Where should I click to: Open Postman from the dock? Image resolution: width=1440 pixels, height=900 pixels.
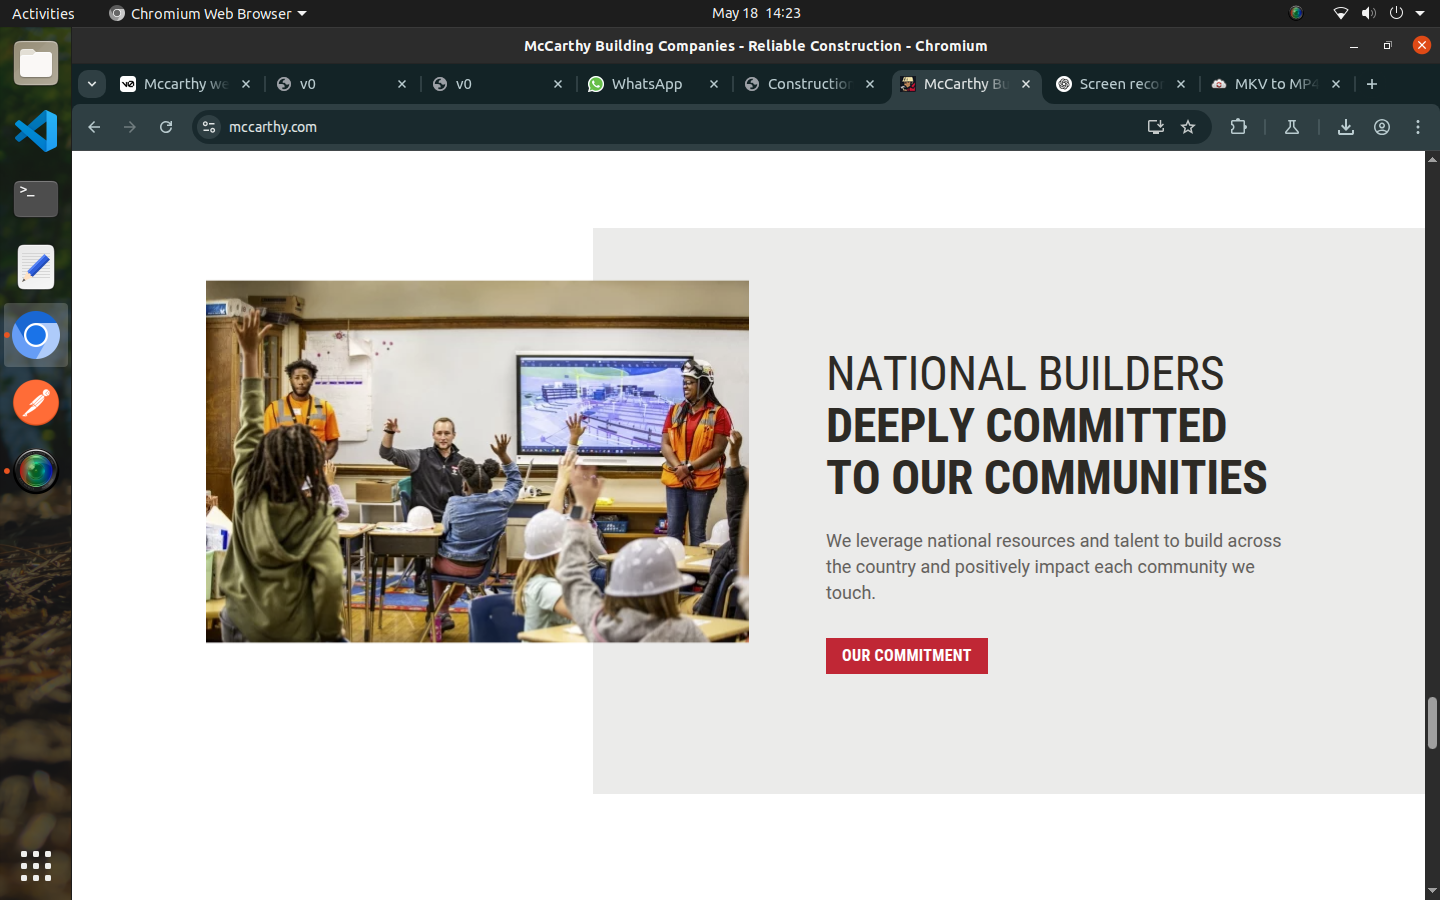[x=36, y=403]
